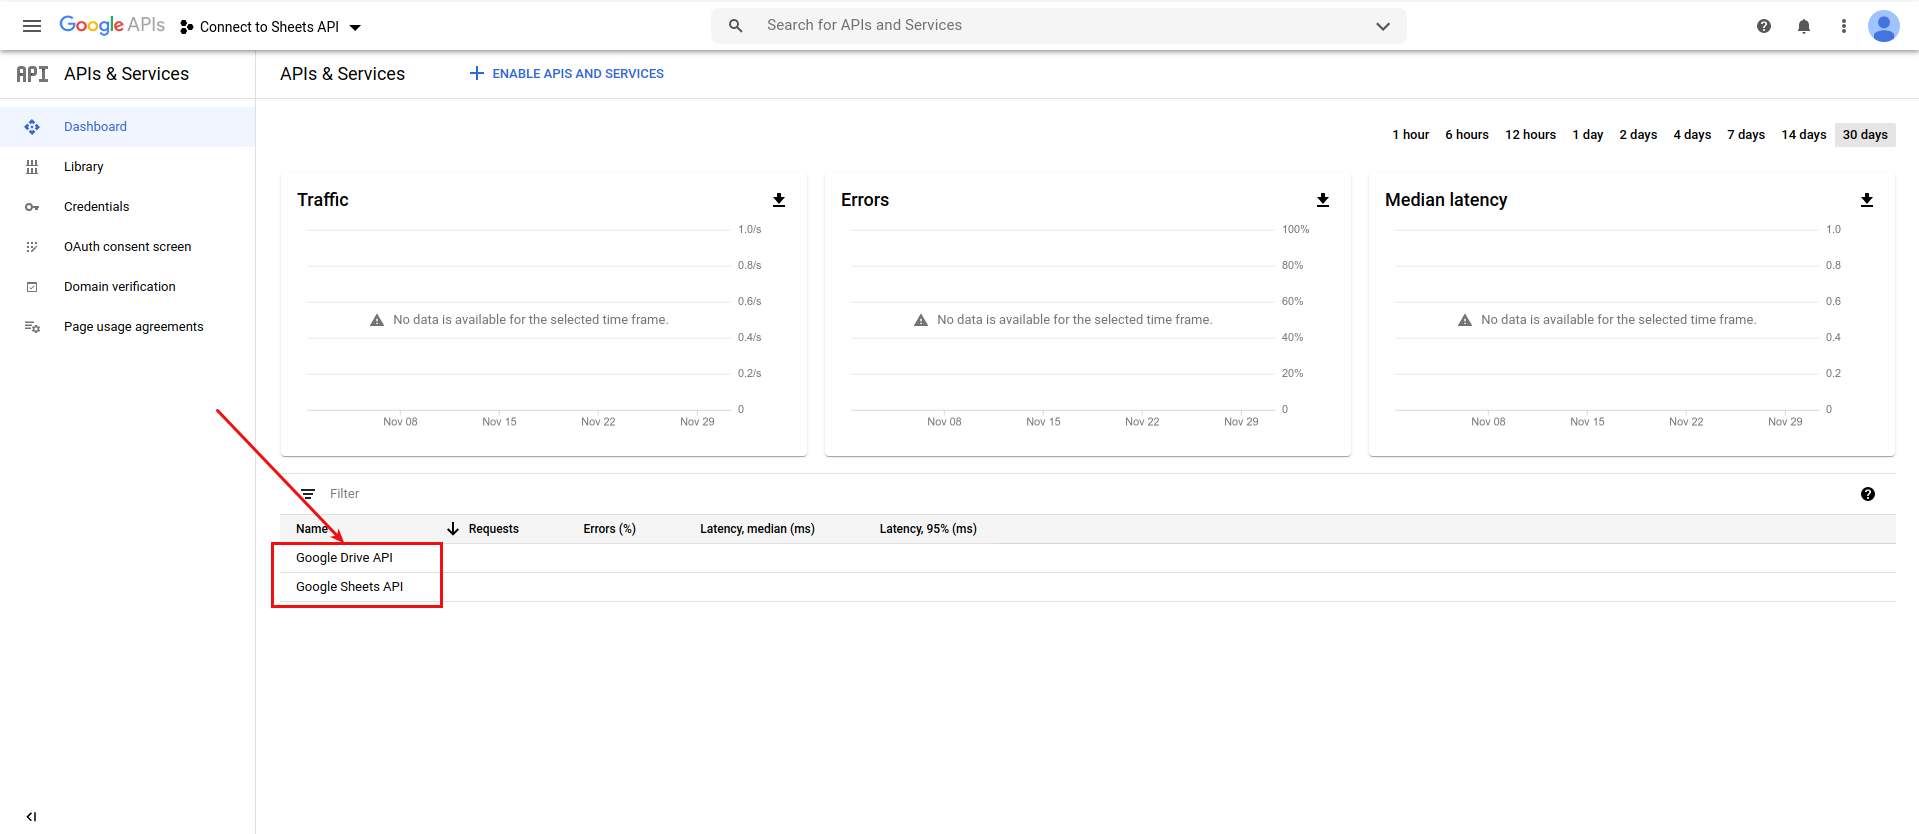
Task: Open the three-dot more options menu
Action: coord(1844,26)
